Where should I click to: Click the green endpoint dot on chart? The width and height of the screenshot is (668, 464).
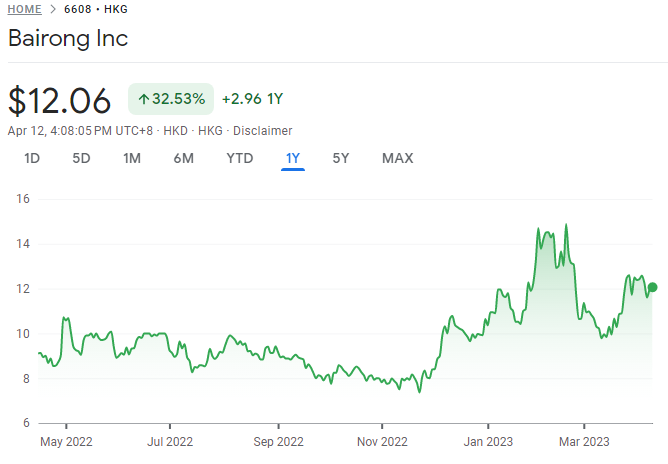pos(652,287)
